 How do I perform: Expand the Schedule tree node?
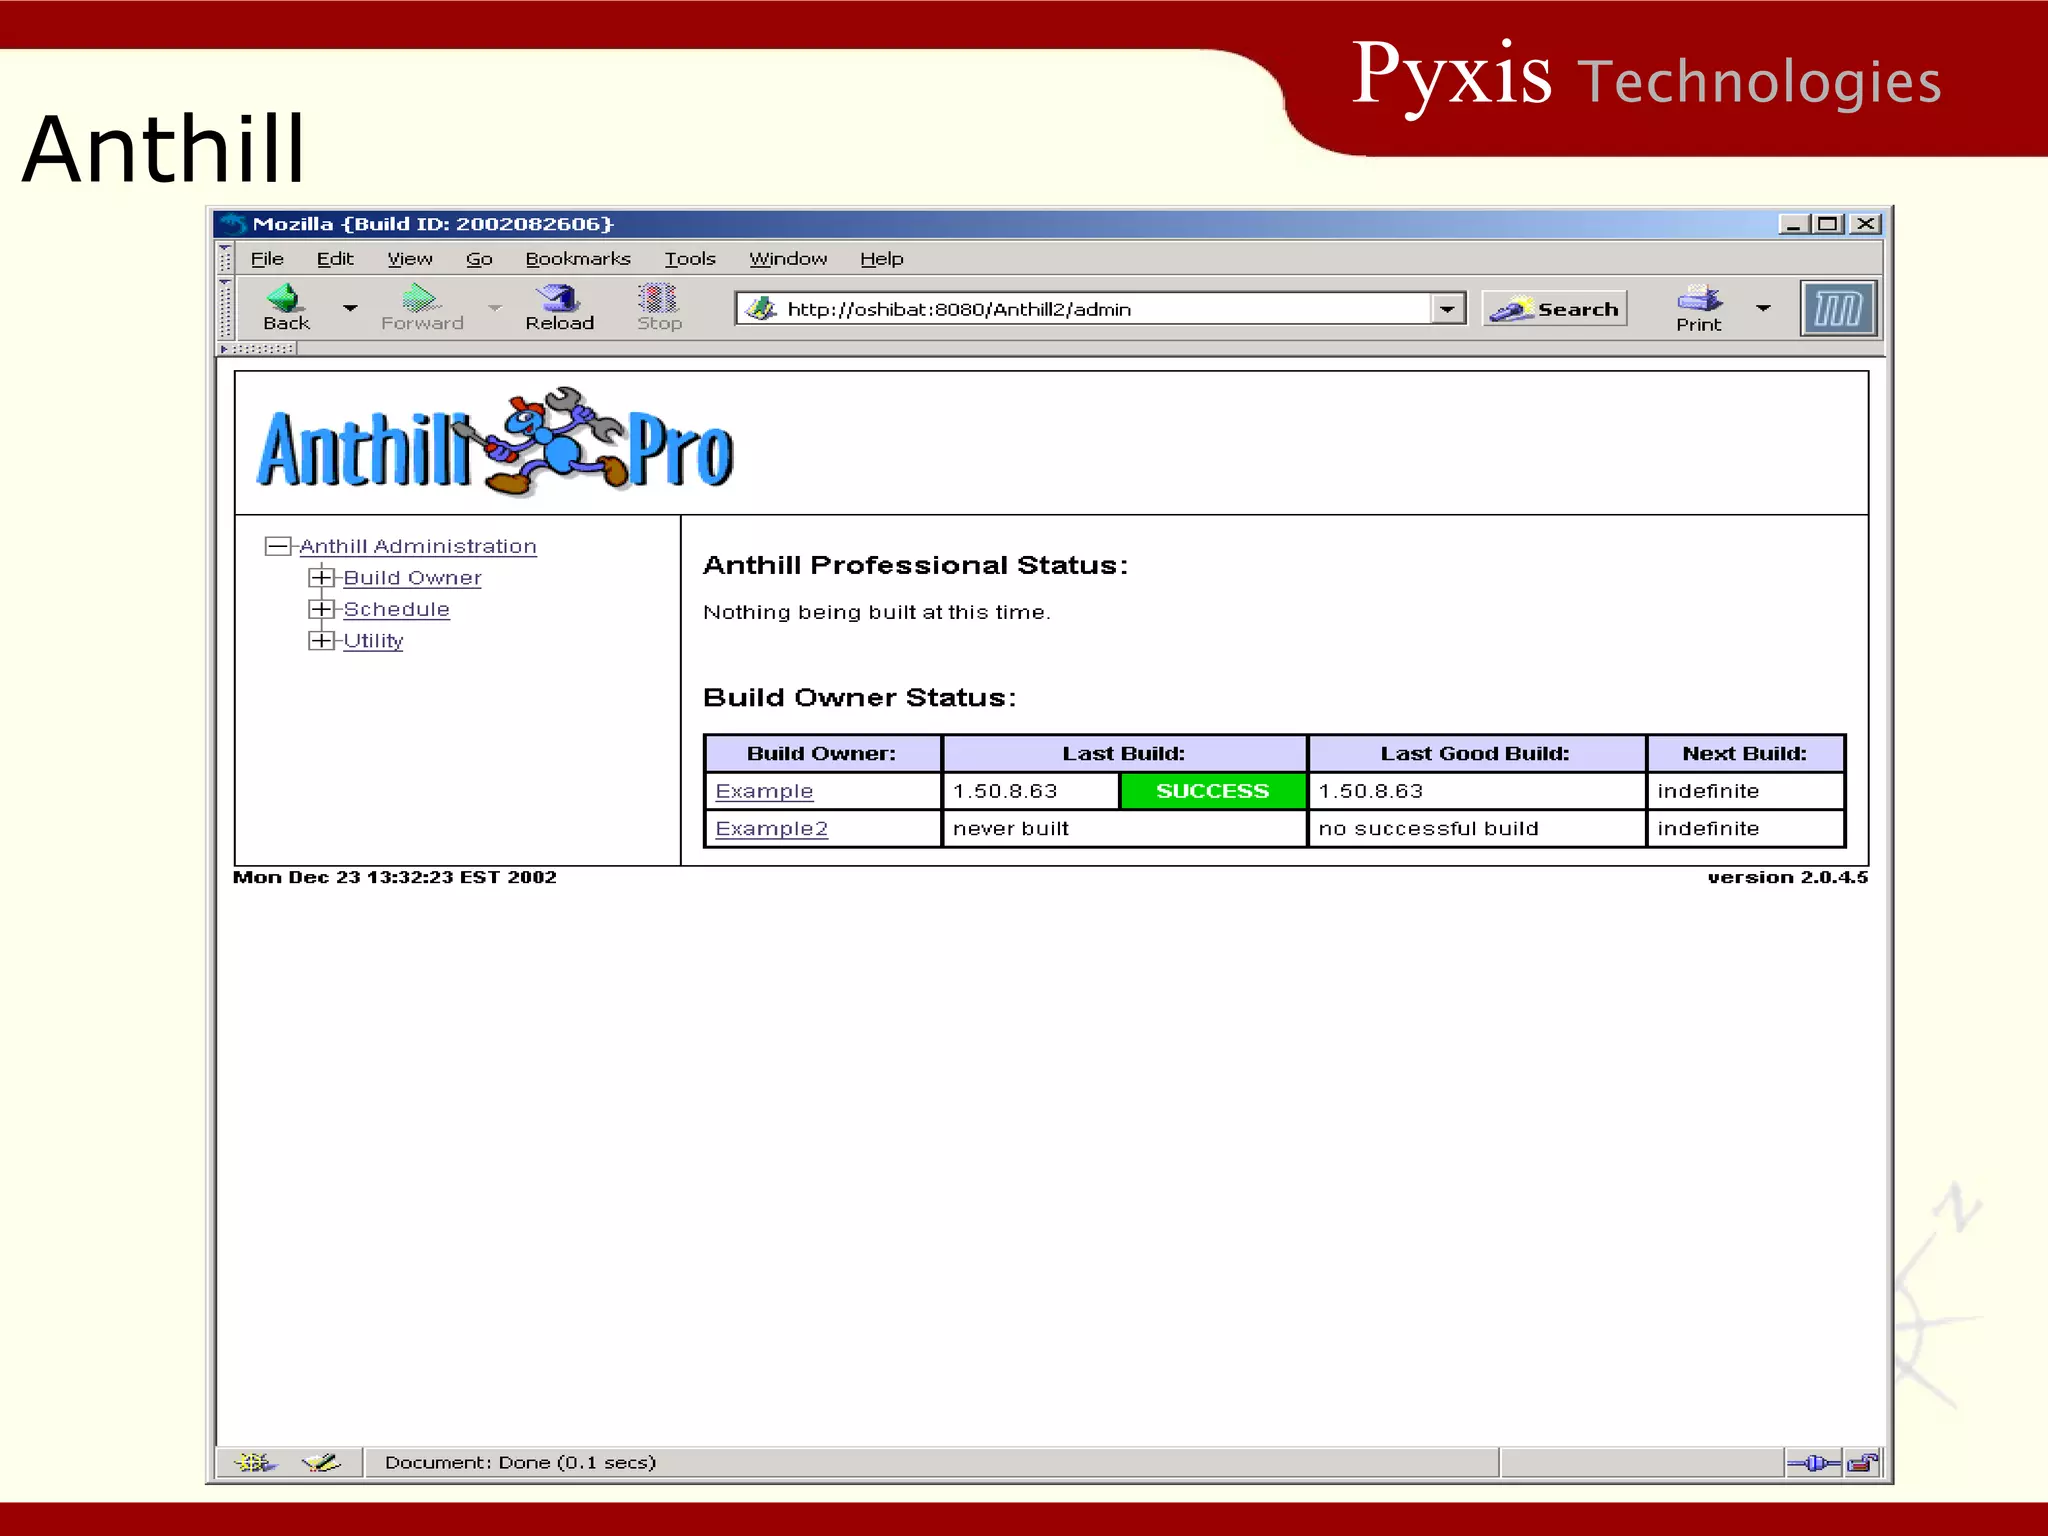tap(320, 609)
